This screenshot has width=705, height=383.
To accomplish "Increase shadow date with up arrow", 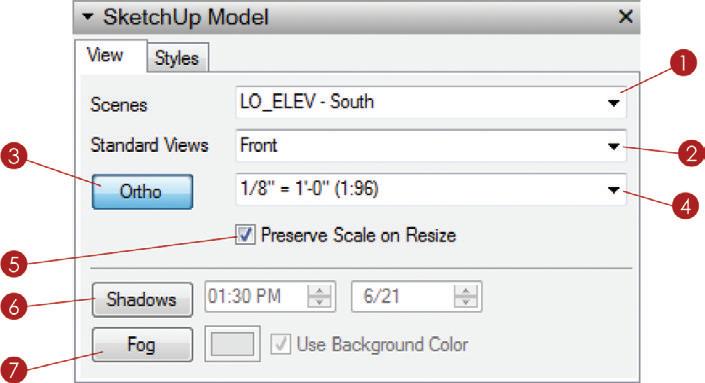I will point(466,290).
